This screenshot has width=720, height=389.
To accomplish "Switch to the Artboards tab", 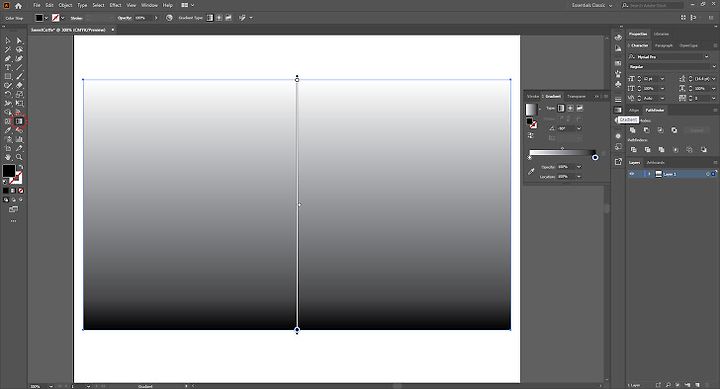I will pos(656,163).
